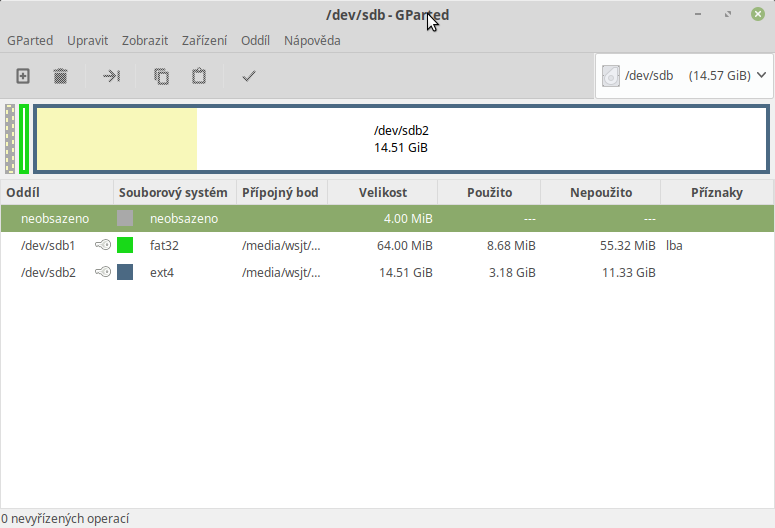Open the Upravit menu
This screenshot has width=775, height=528.
[88, 41]
